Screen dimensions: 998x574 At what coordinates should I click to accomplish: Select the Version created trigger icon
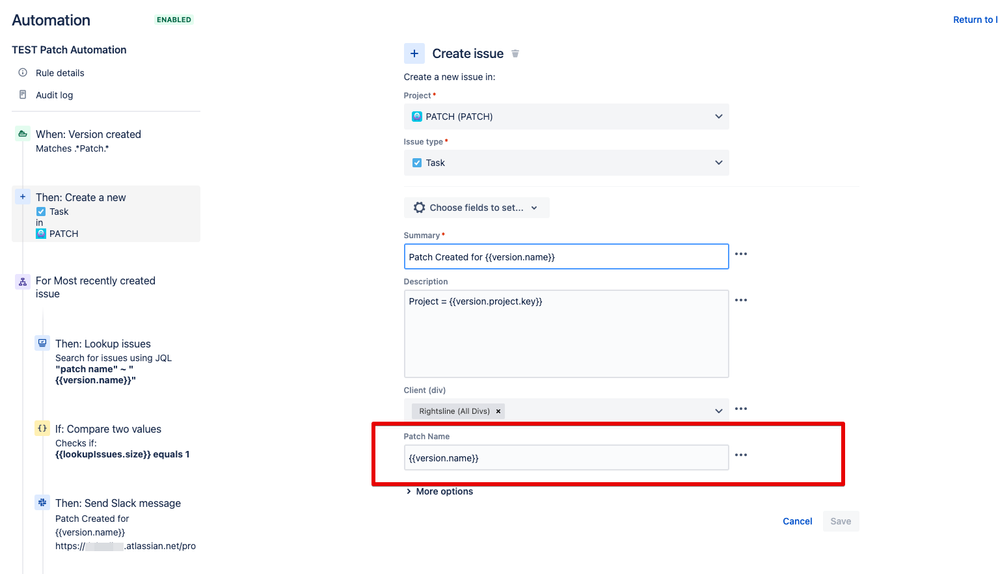click(x=23, y=134)
